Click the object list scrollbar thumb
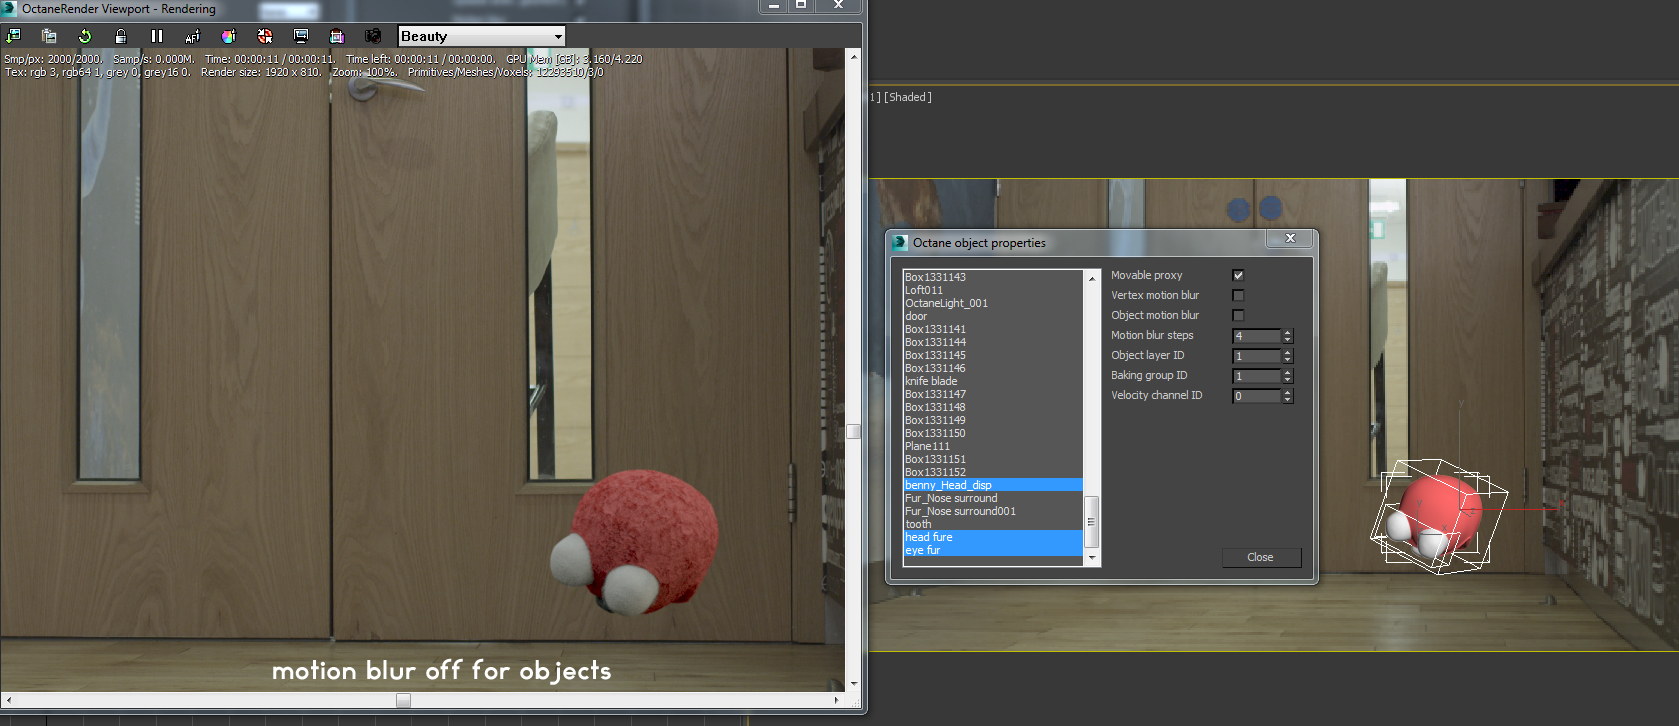The image size is (1679, 726). (x=1092, y=522)
